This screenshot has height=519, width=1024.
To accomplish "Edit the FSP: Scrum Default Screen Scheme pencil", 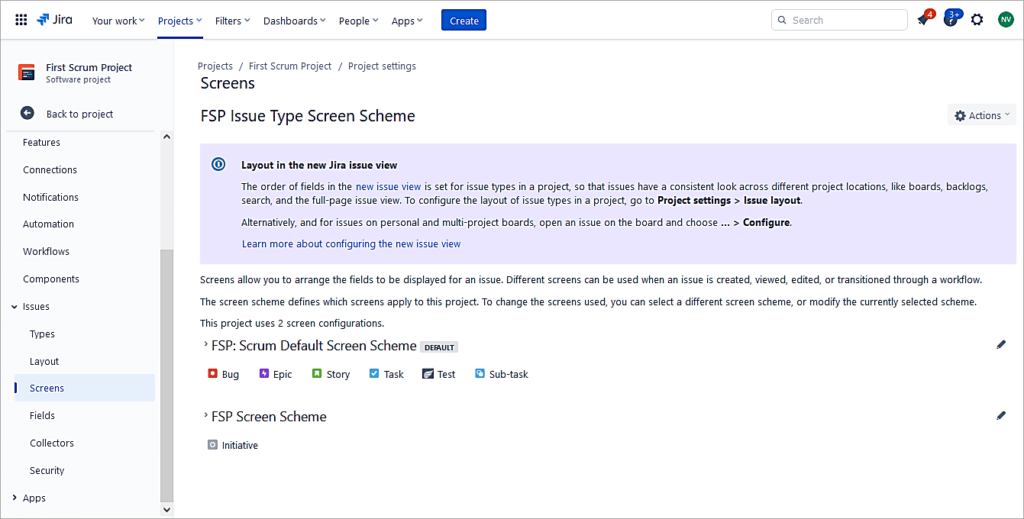I will 1001,345.
